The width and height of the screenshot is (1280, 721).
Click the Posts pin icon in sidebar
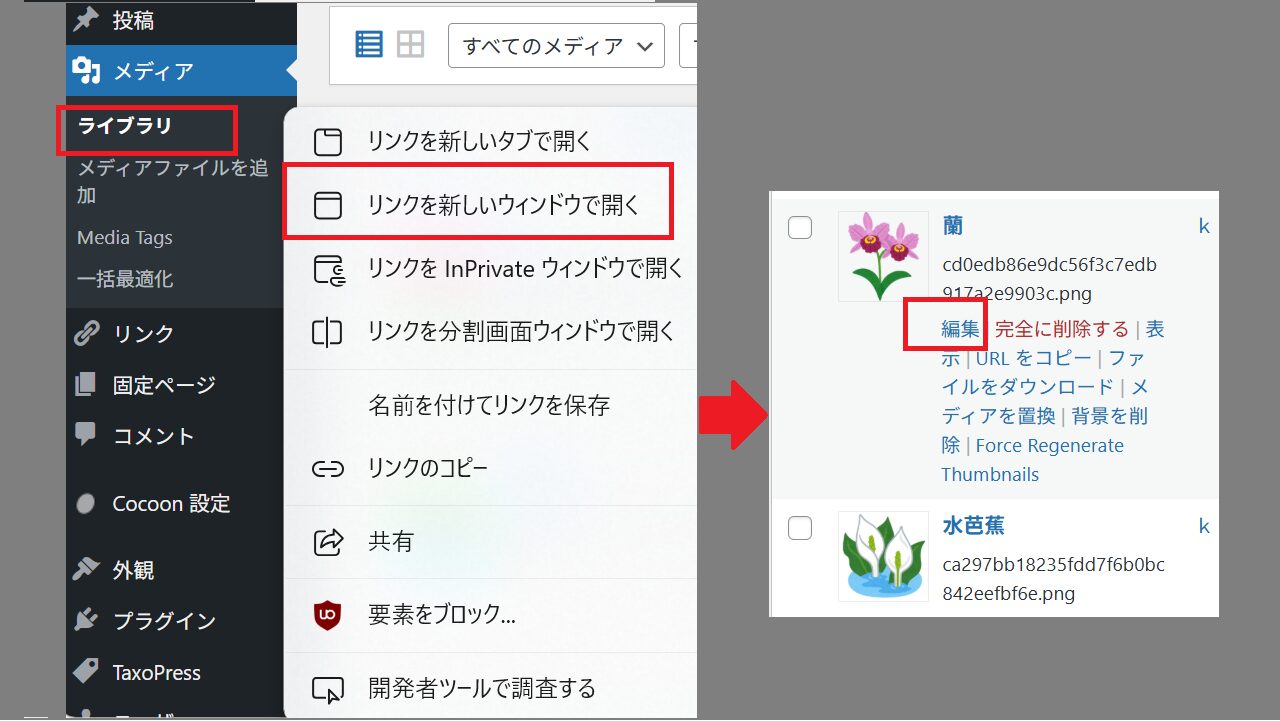[87, 19]
